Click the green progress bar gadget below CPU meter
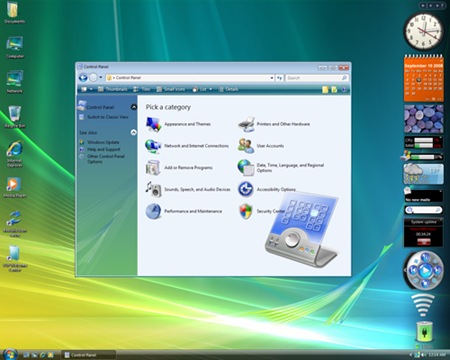The image size is (450, 360). pyautogui.click(x=423, y=157)
